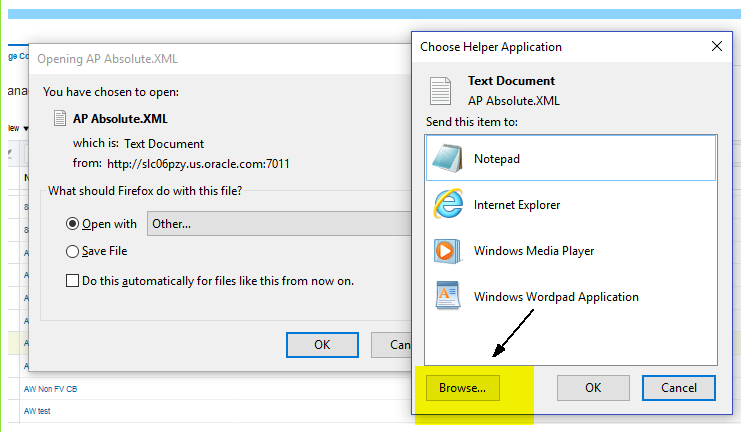Open the AW test link in background page
Viewport: 741px width, 432px height.
[37, 411]
